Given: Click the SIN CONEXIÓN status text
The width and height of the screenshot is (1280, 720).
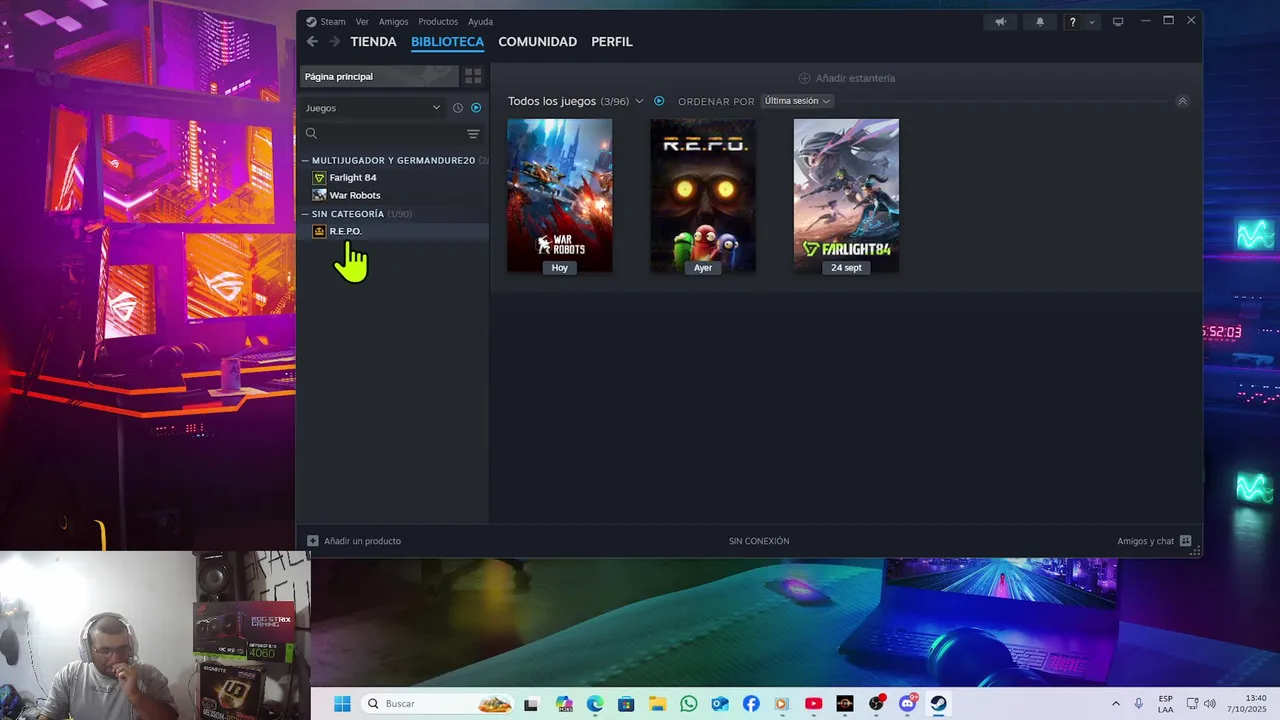Looking at the screenshot, I should pyautogui.click(x=759, y=541).
